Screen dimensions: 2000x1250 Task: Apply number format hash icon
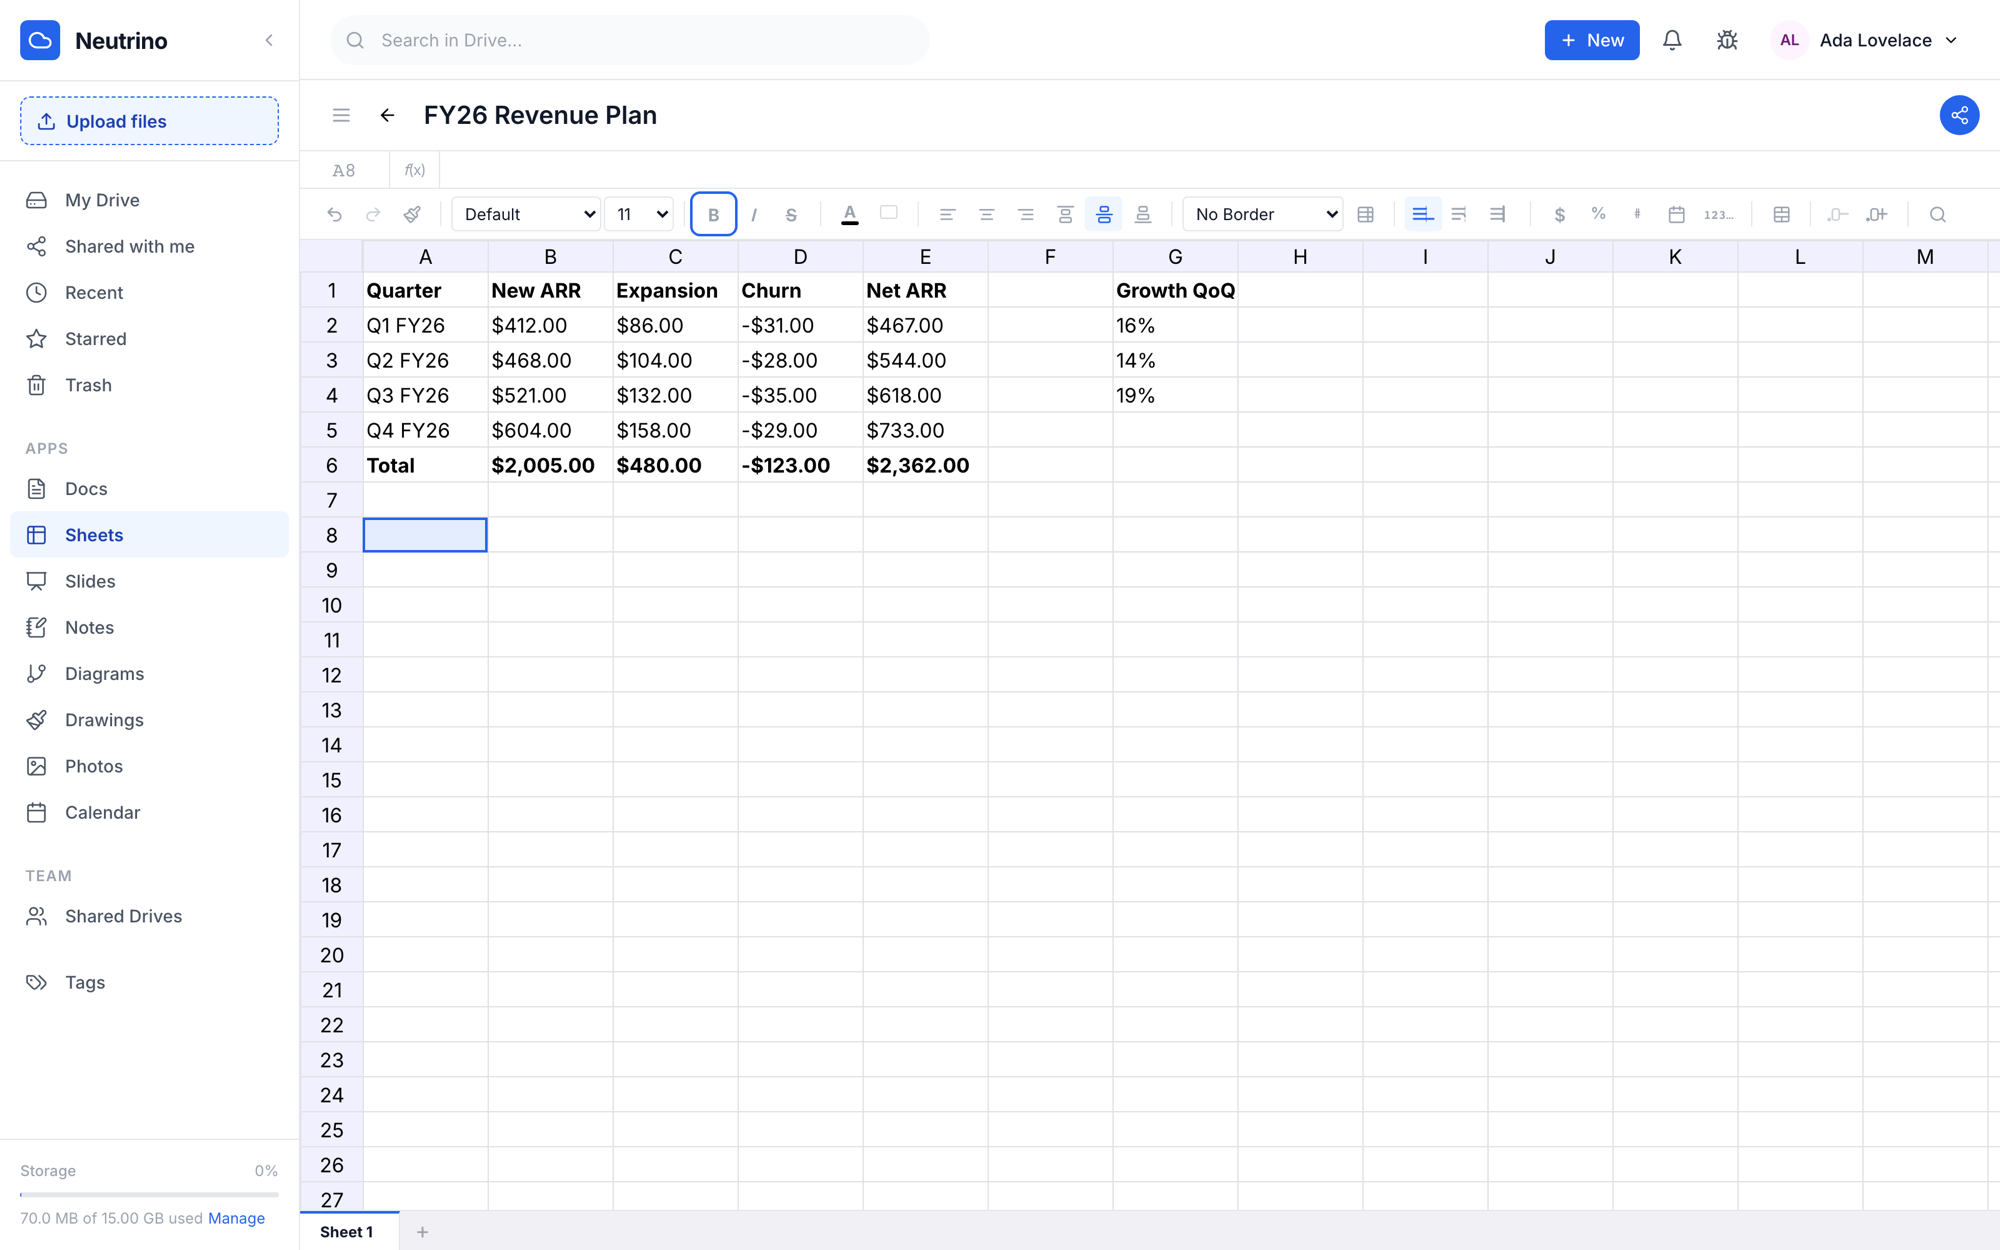[1637, 214]
